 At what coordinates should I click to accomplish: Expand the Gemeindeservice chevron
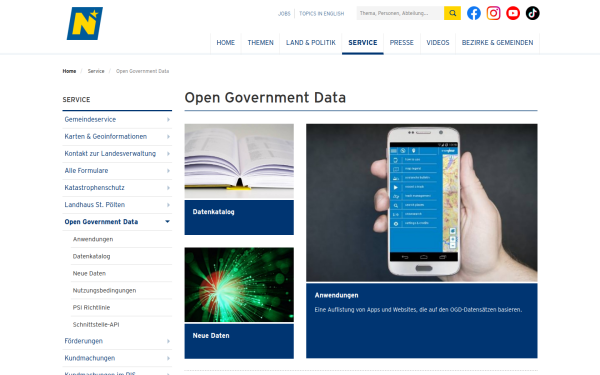tap(168, 120)
